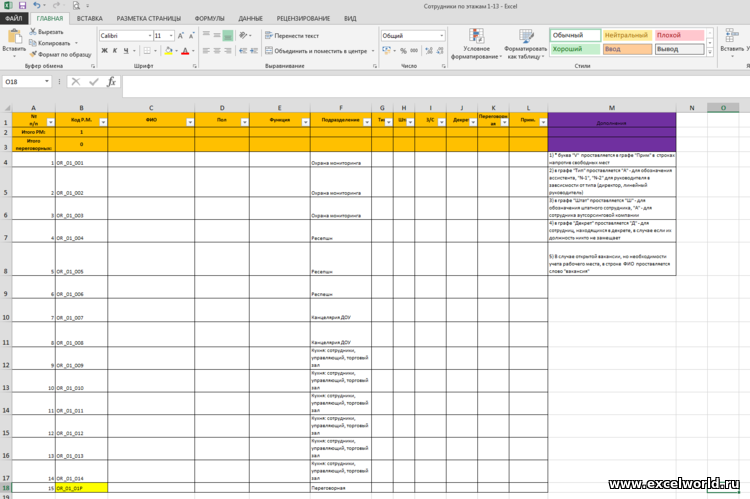This screenshot has width=750, height=499.
Task: Enable Wrap Text (Перенести текст)
Action: (x=292, y=35)
